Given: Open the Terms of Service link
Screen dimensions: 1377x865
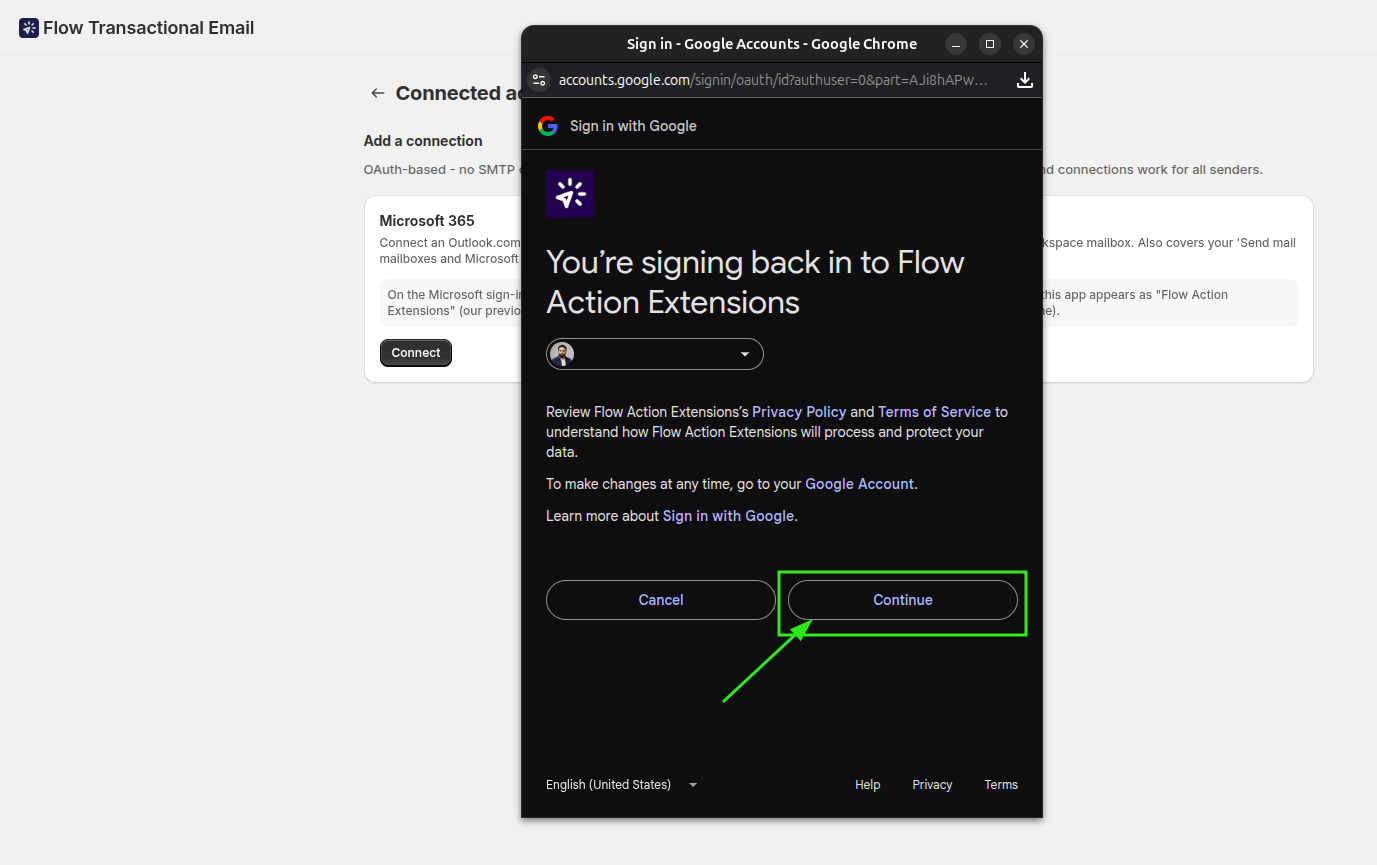Looking at the screenshot, I should pos(934,412).
